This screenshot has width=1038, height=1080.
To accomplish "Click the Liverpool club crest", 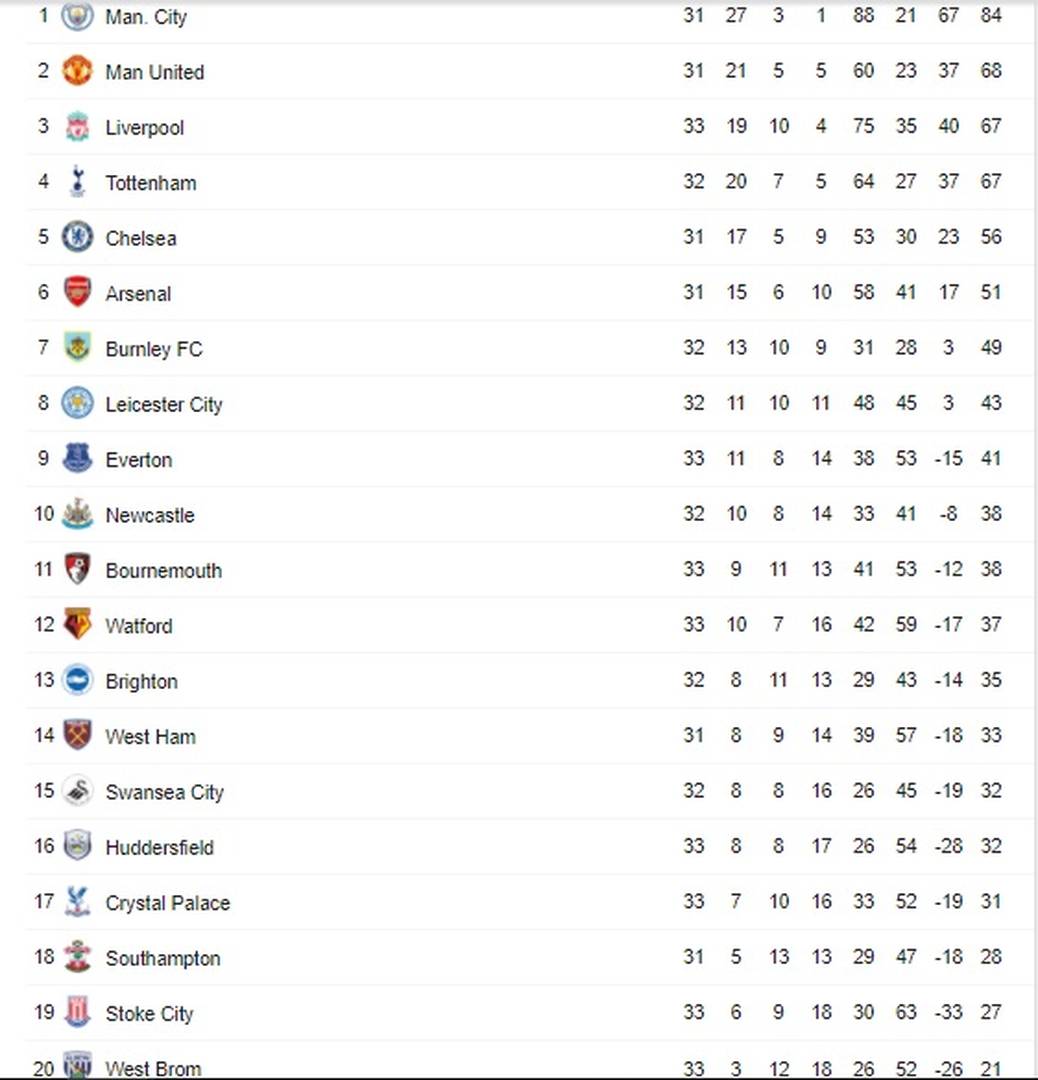I will click(x=77, y=127).
